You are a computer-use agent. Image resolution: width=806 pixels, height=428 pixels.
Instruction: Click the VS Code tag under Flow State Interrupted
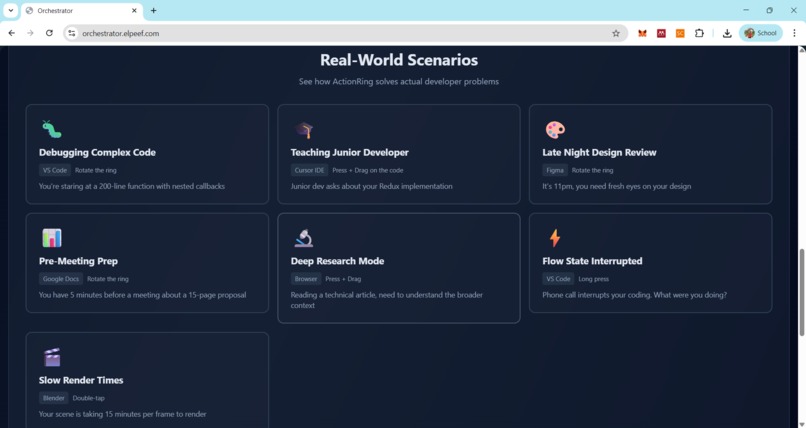[558, 279]
